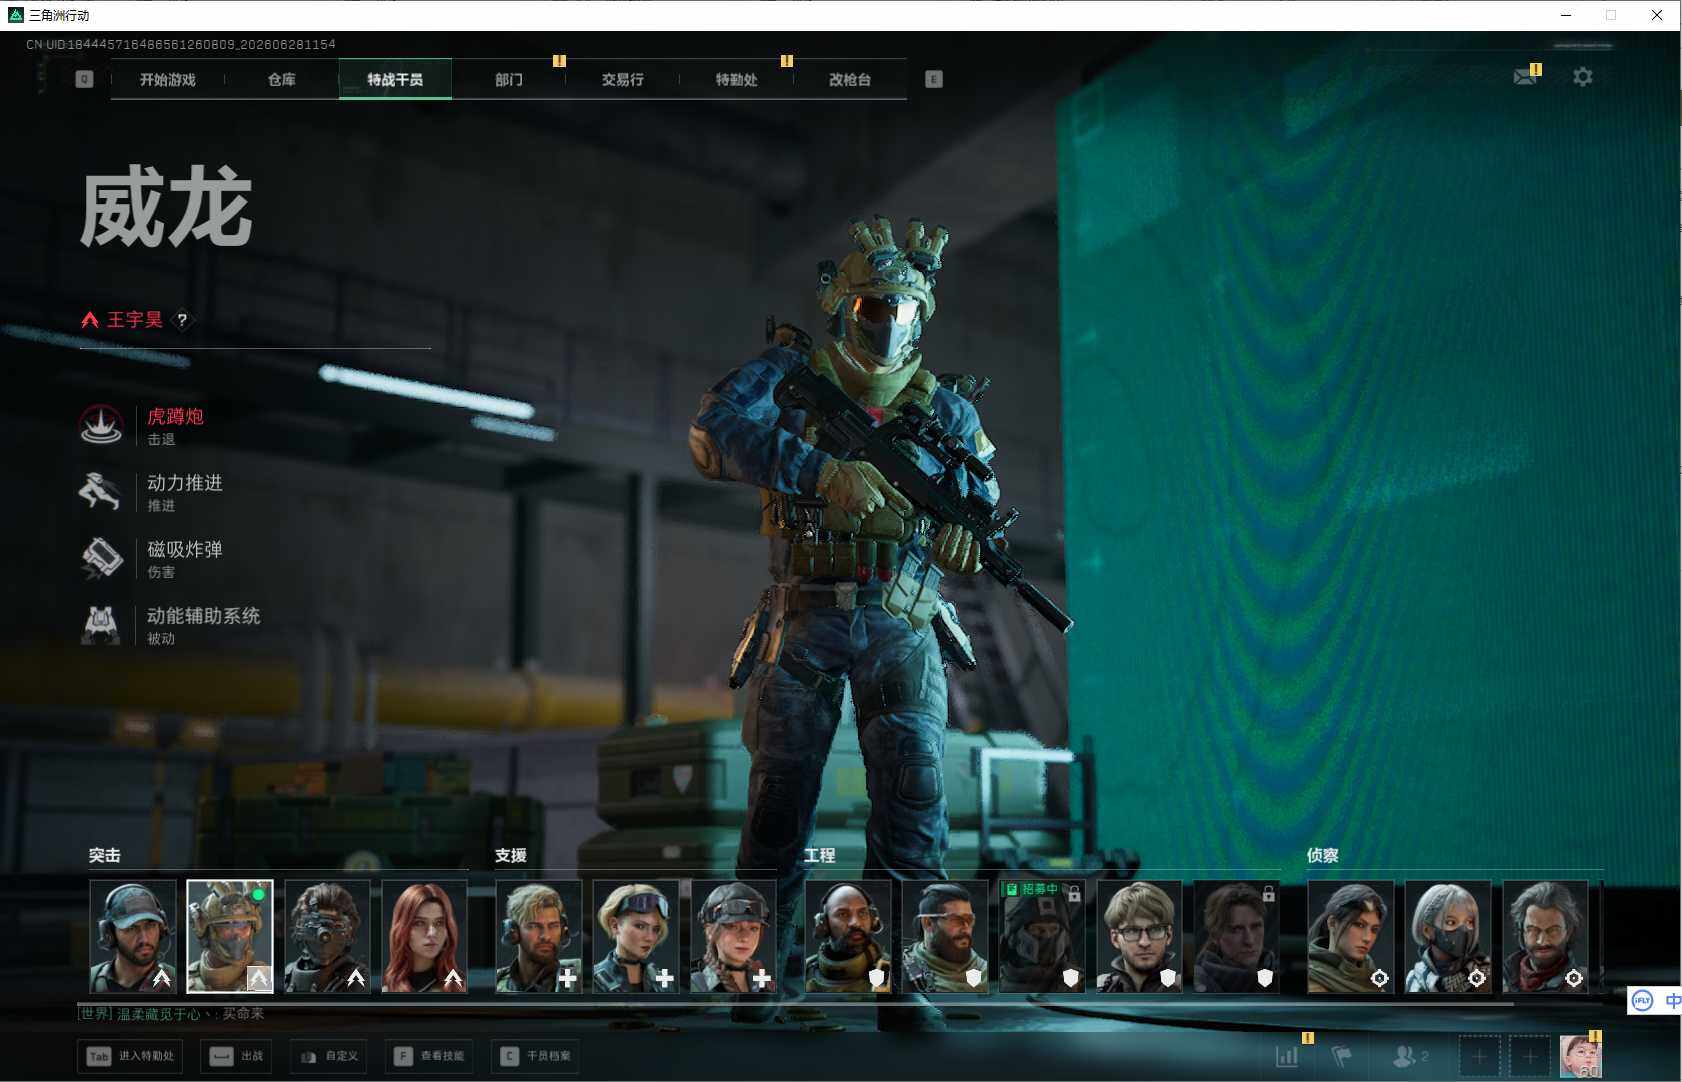
Task: Click the 世界 chat message line
Action: [171, 1014]
